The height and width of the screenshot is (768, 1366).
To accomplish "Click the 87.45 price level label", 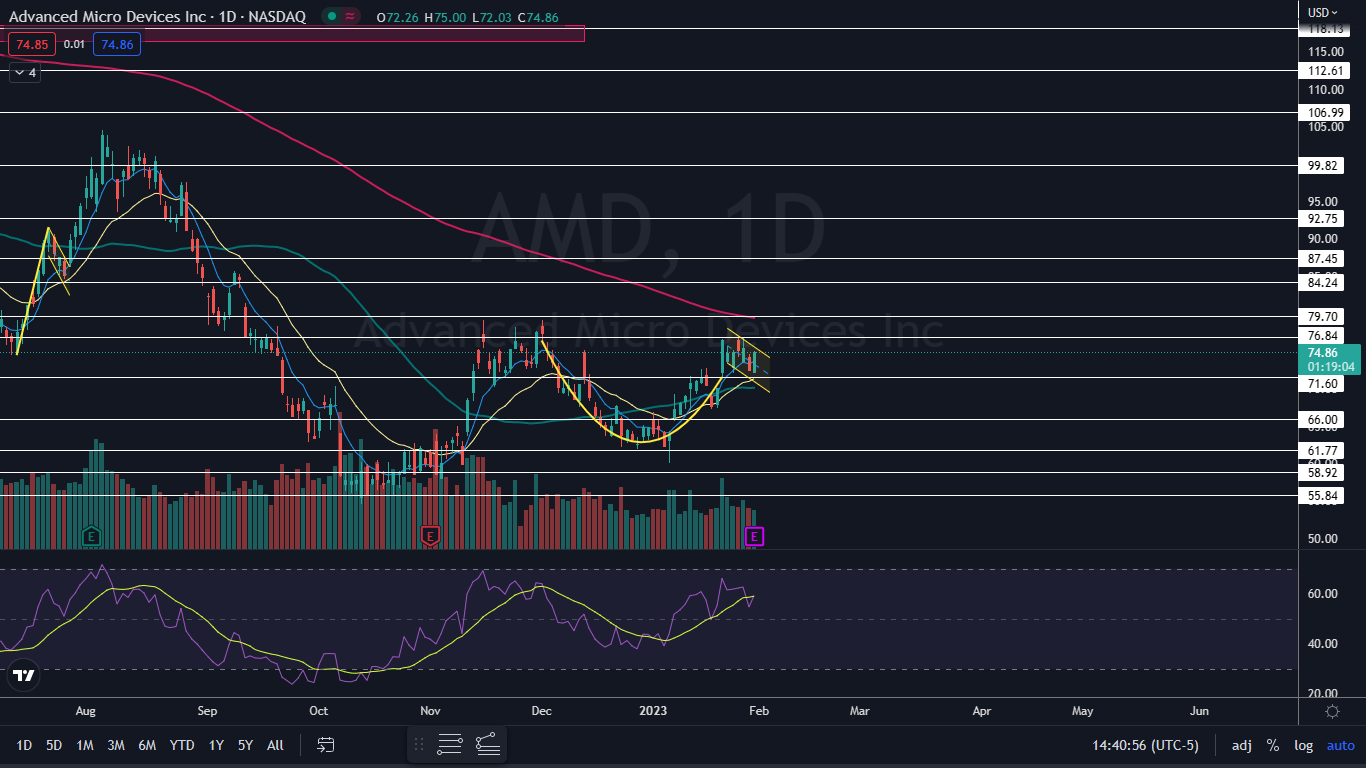I will pos(1322,258).
